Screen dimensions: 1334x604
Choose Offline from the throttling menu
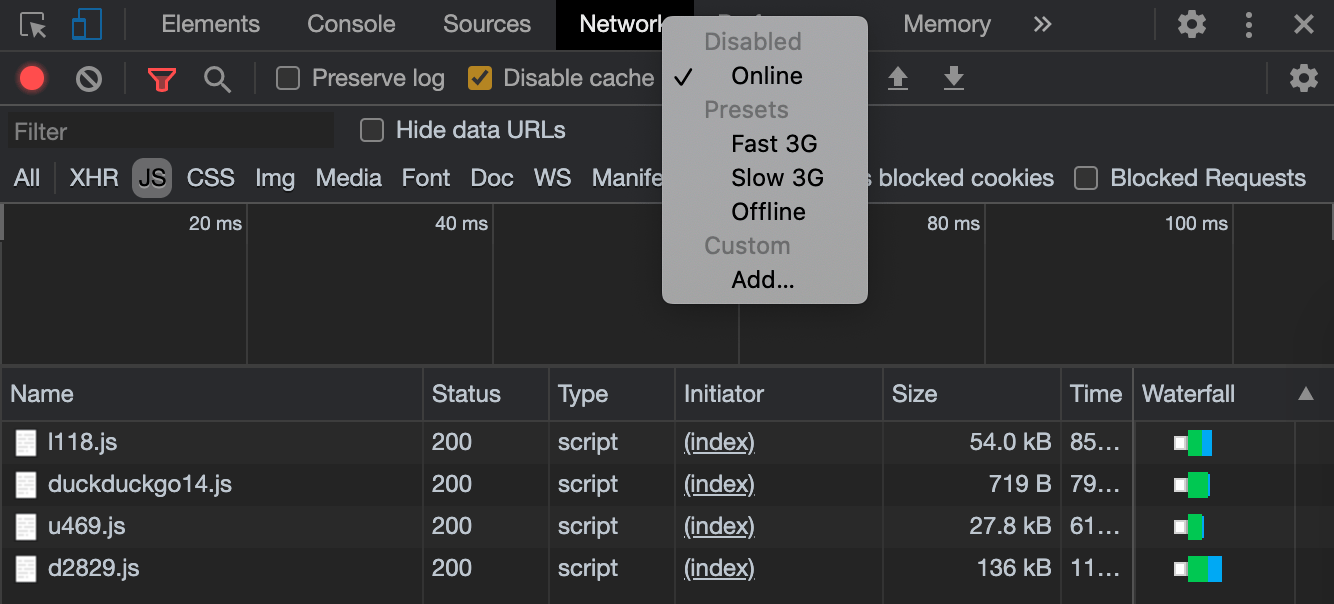pos(768,212)
